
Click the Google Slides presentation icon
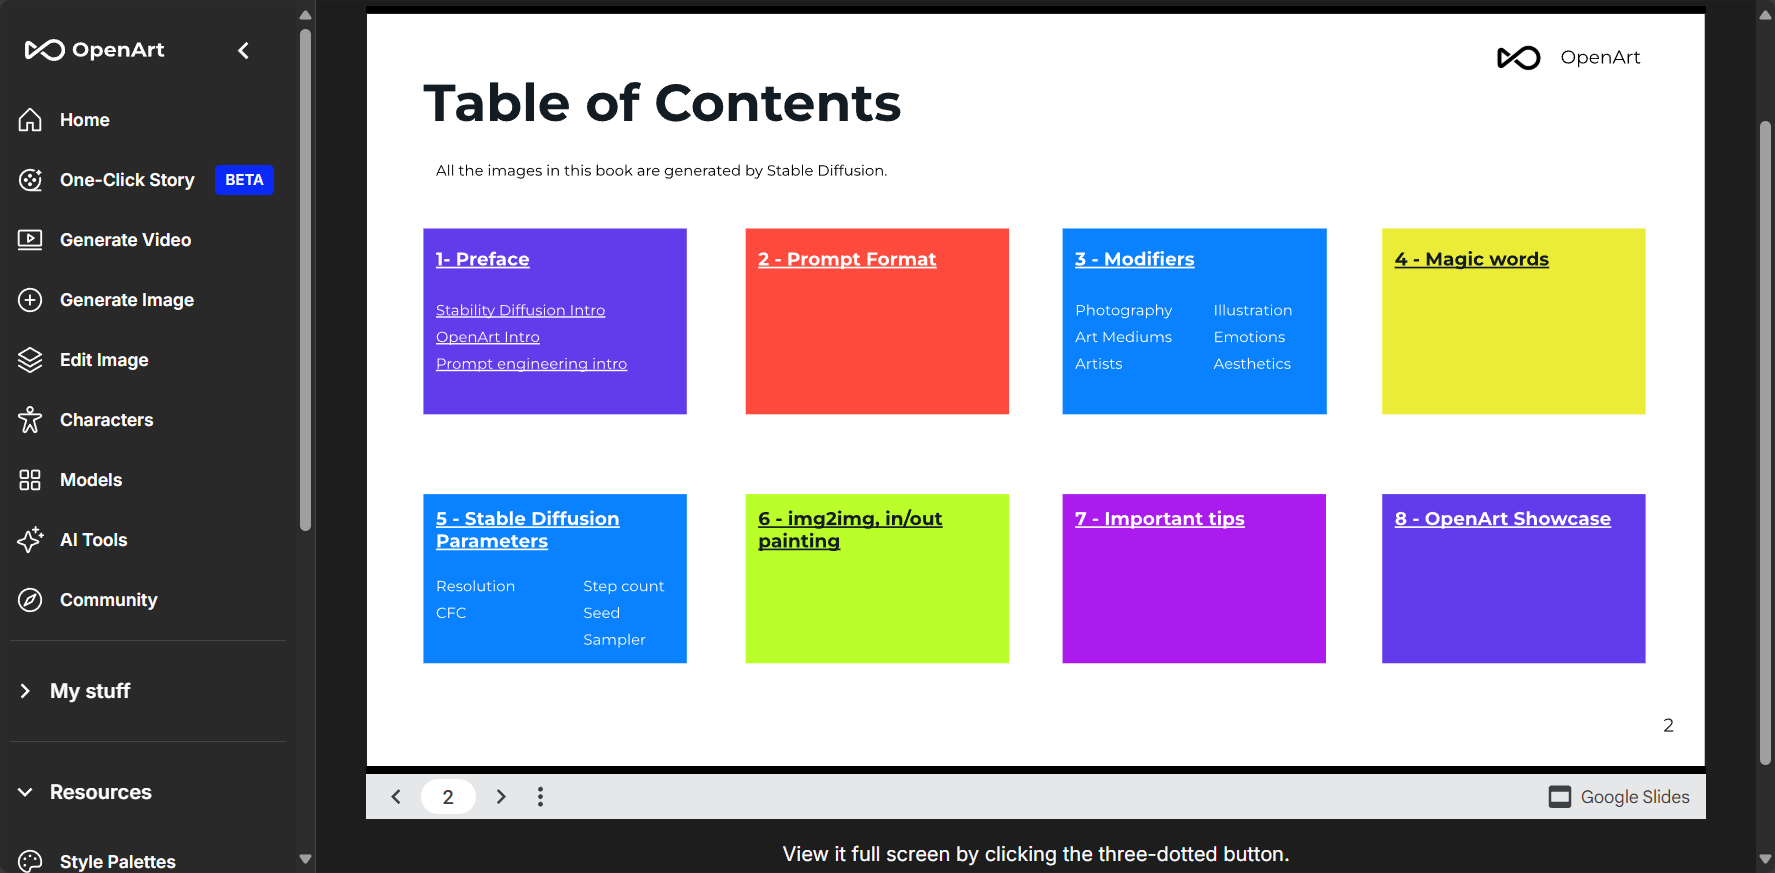(x=1560, y=797)
